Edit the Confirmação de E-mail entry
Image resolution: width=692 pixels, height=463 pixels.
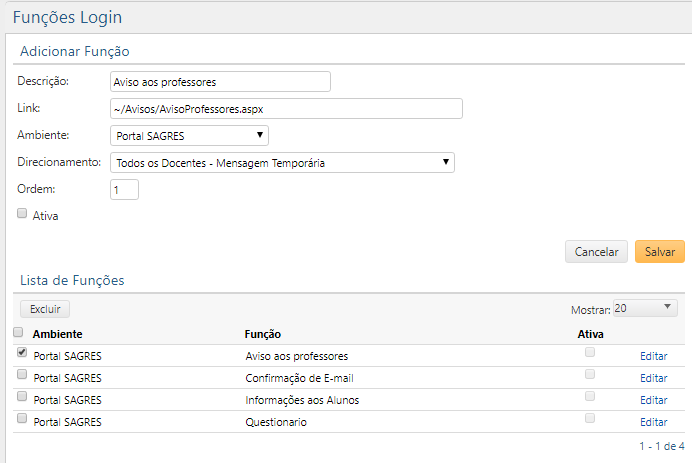point(653,378)
